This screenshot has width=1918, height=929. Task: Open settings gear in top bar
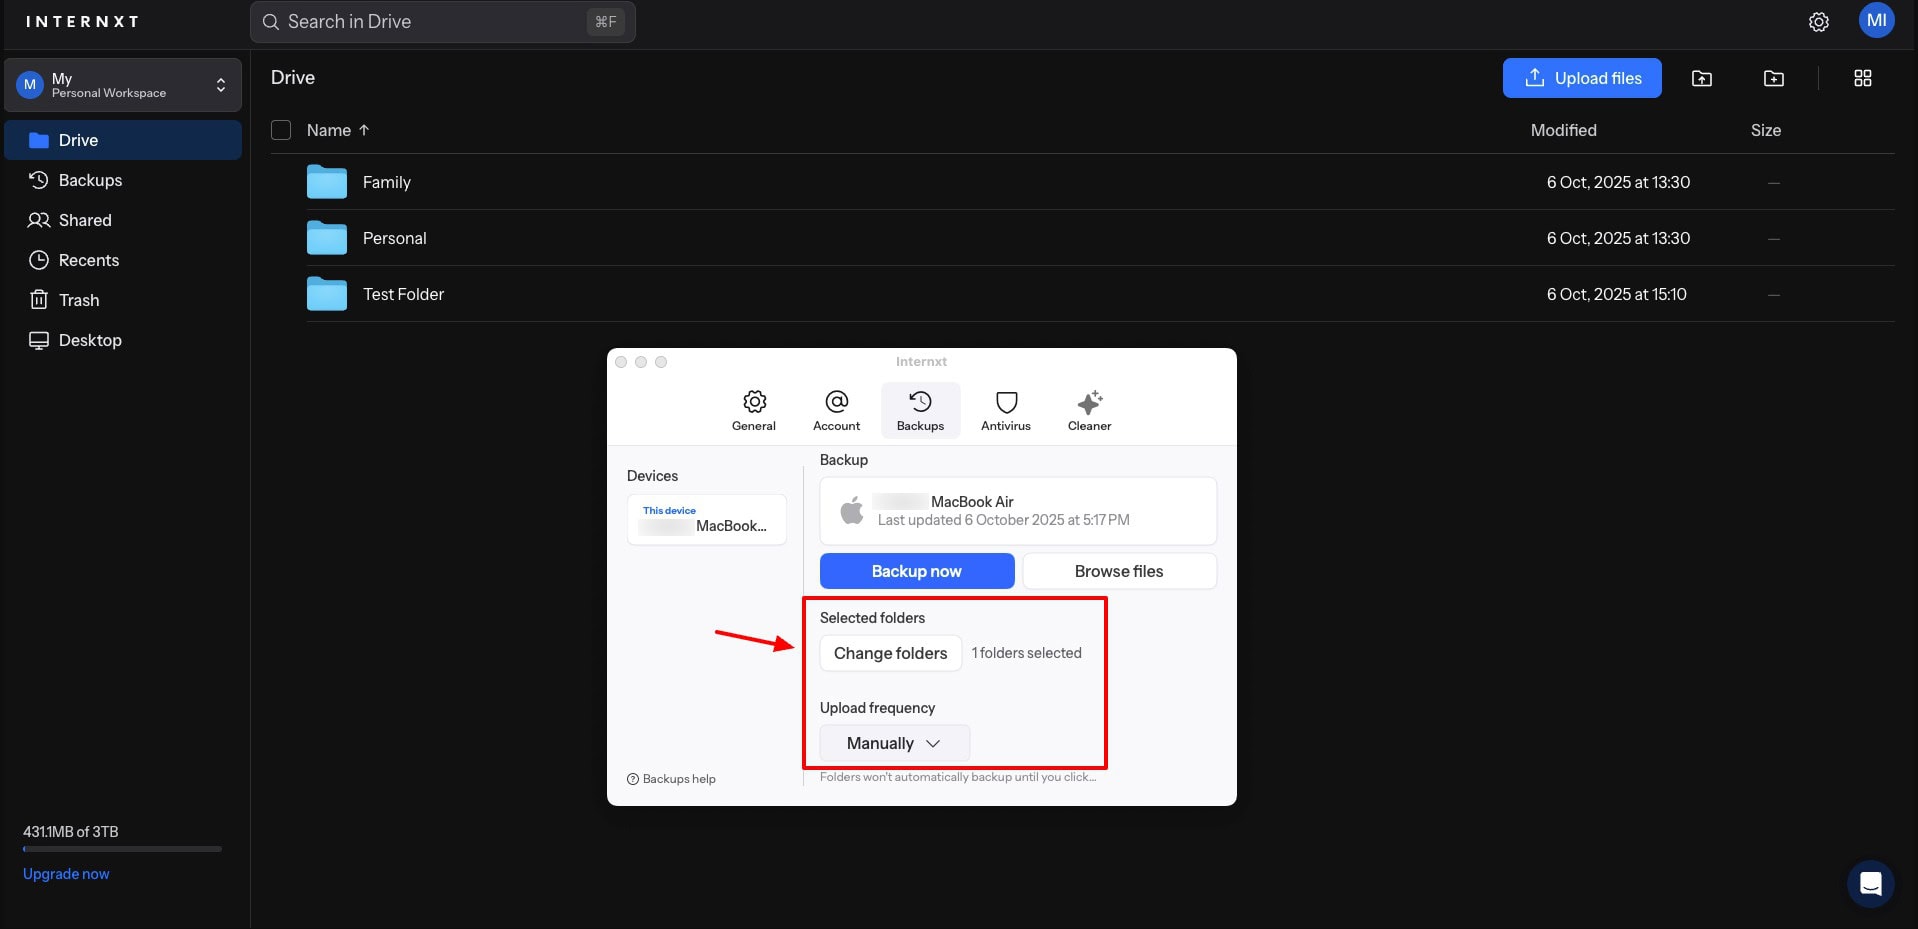click(x=1819, y=22)
